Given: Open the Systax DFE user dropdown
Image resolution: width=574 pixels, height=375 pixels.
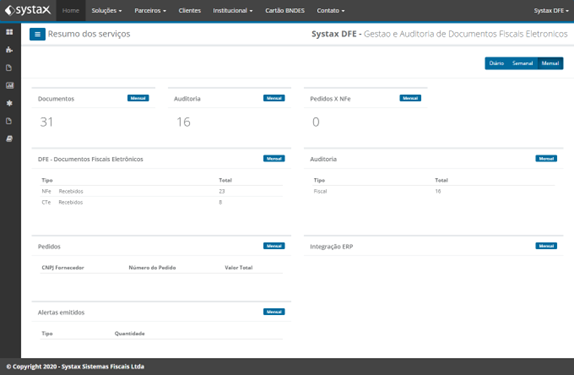Looking at the screenshot, I should [551, 11].
